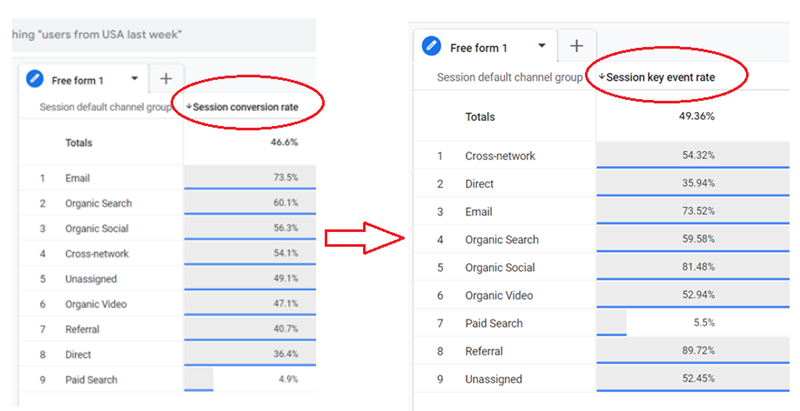This screenshot has height=411, width=800.
Task: Click left Session default channel group header
Action: click(106, 105)
